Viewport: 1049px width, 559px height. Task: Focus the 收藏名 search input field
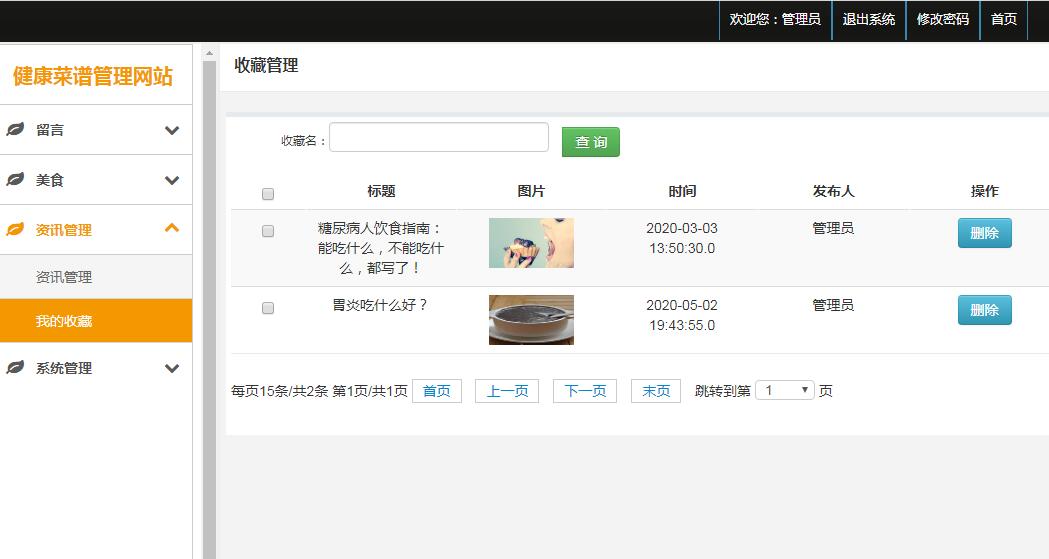(x=439, y=137)
